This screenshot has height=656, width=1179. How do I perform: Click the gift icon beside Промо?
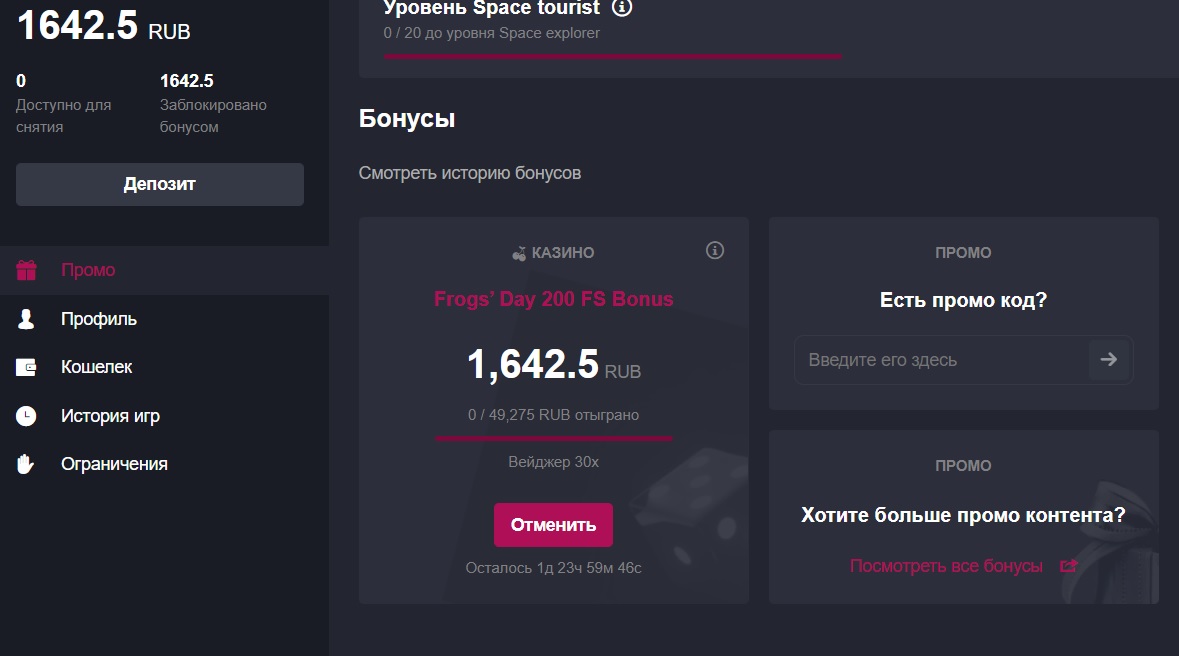[x=26, y=269]
